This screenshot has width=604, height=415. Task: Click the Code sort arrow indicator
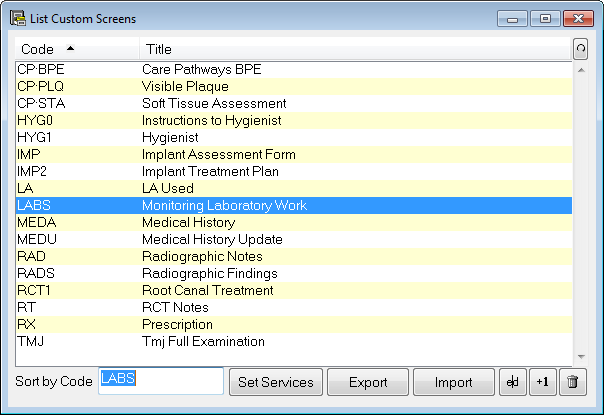70,48
